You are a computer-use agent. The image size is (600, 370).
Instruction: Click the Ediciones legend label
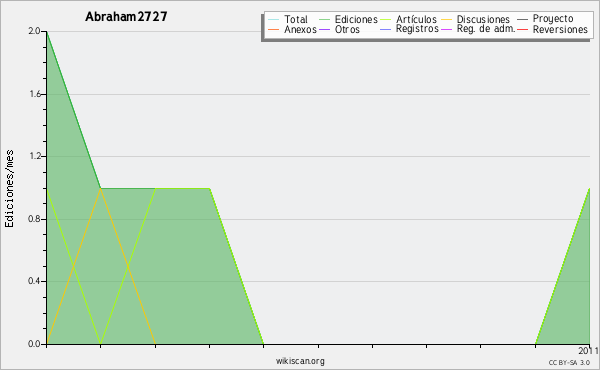[356, 19]
